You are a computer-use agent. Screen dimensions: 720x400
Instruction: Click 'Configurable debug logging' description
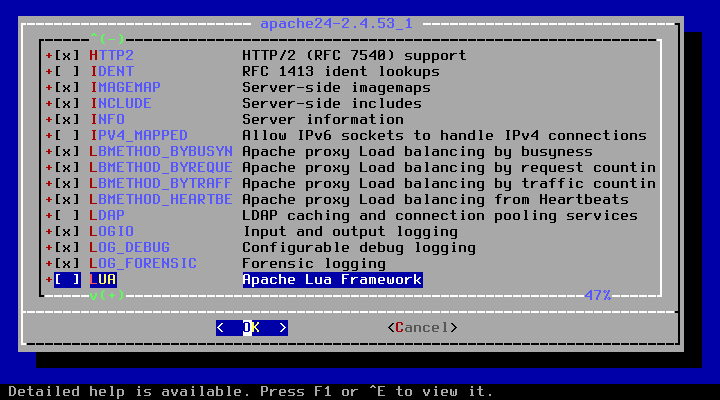pos(359,248)
